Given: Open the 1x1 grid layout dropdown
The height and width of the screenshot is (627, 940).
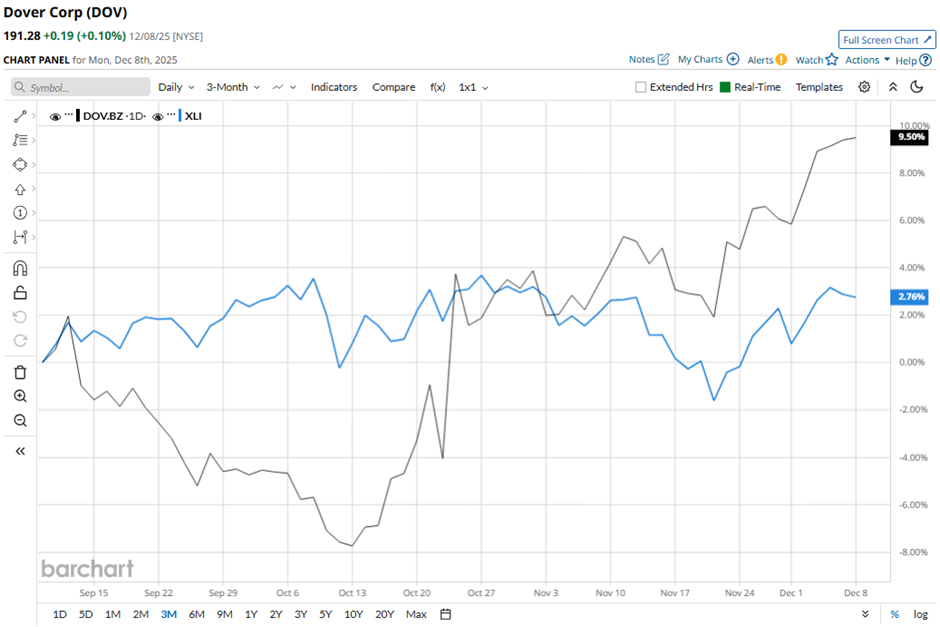Looking at the screenshot, I should [x=474, y=87].
